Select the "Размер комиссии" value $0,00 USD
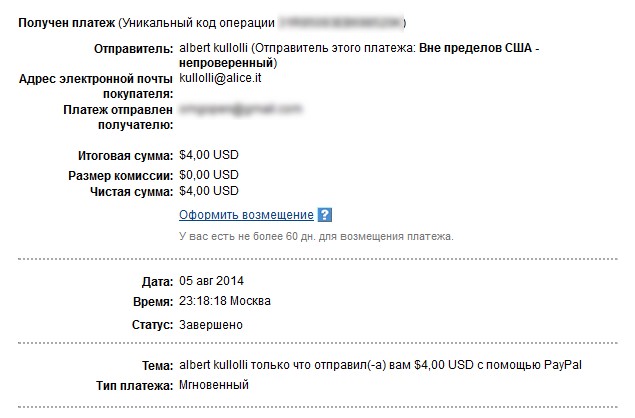Screen dimensions: 635x418 click(x=209, y=176)
